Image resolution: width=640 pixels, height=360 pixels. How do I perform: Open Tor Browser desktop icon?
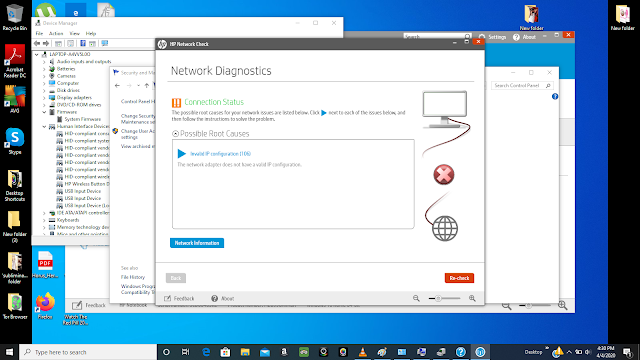click(x=15, y=306)
